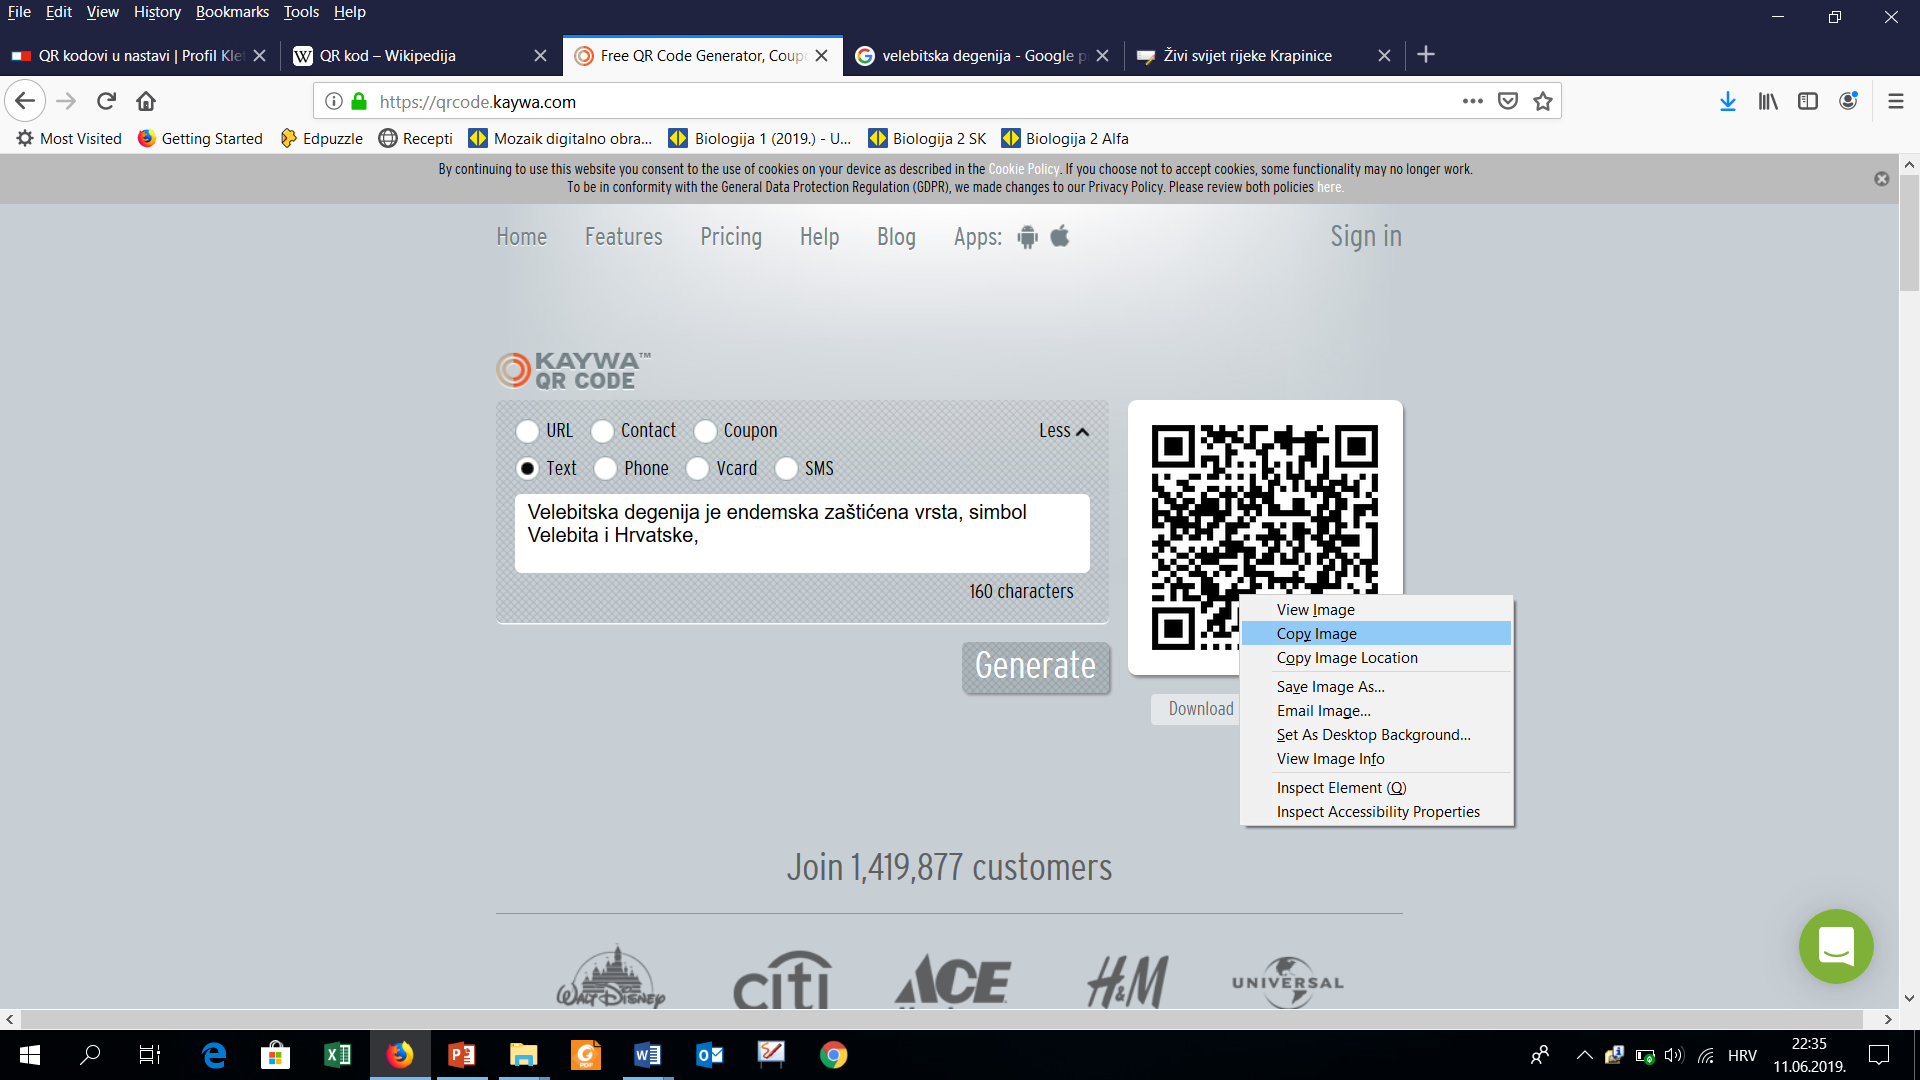Reload the current page

coord(107,101)
